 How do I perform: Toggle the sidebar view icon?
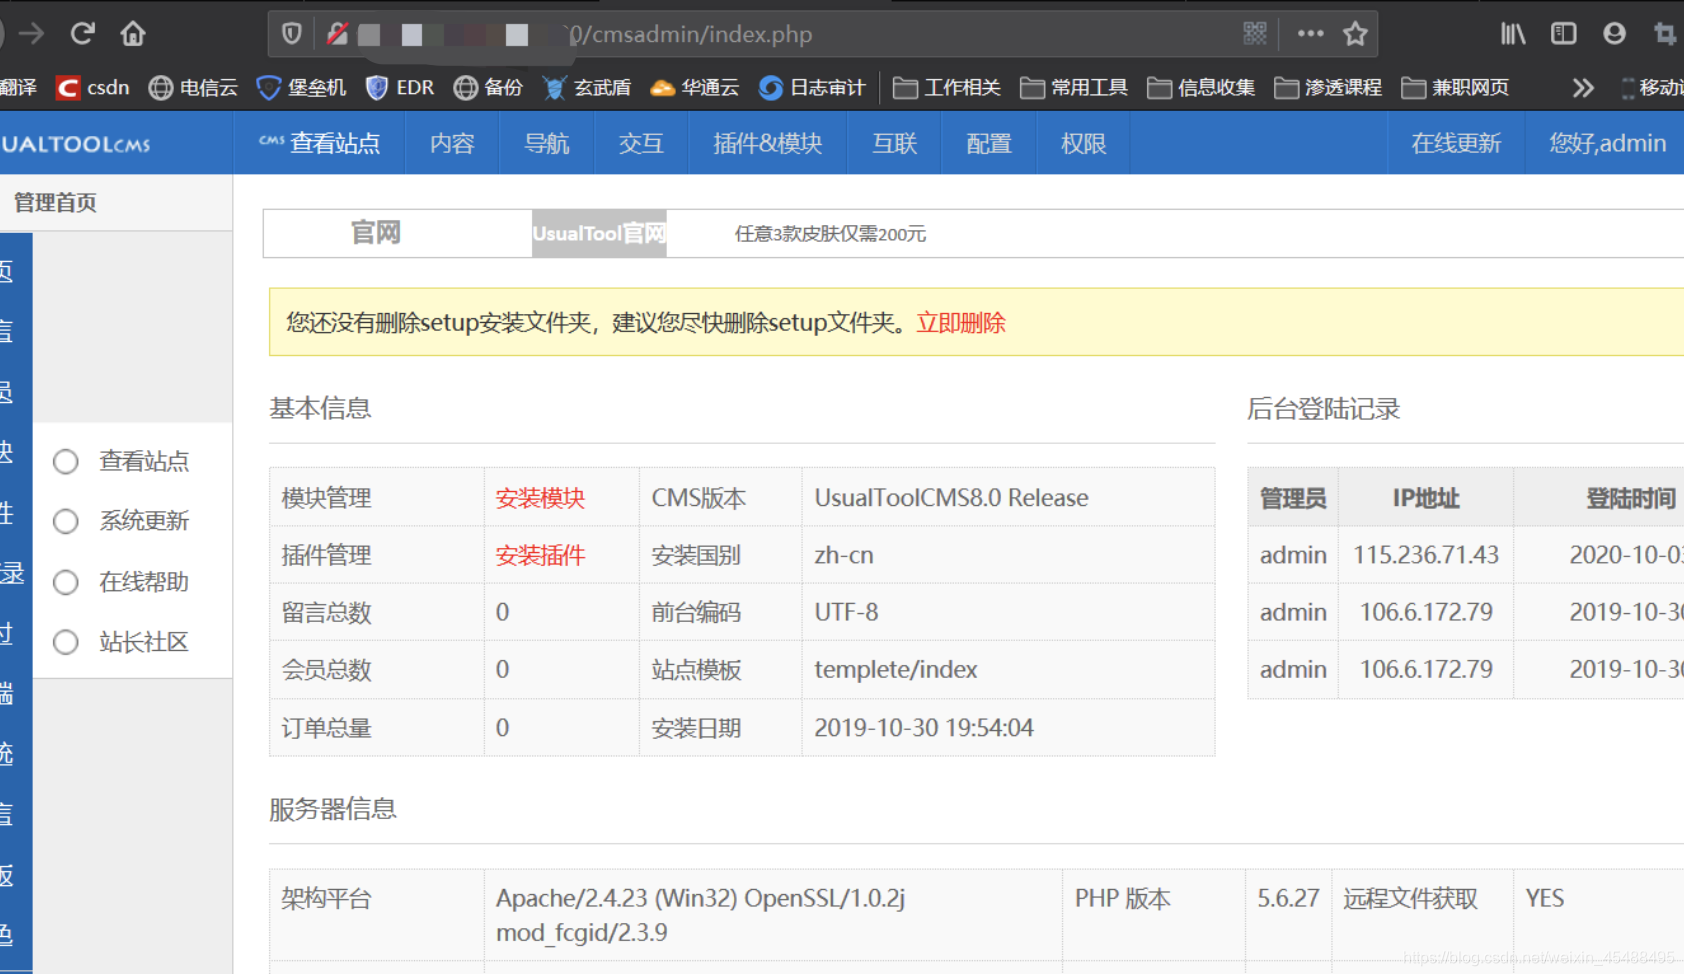[1563, 34]
